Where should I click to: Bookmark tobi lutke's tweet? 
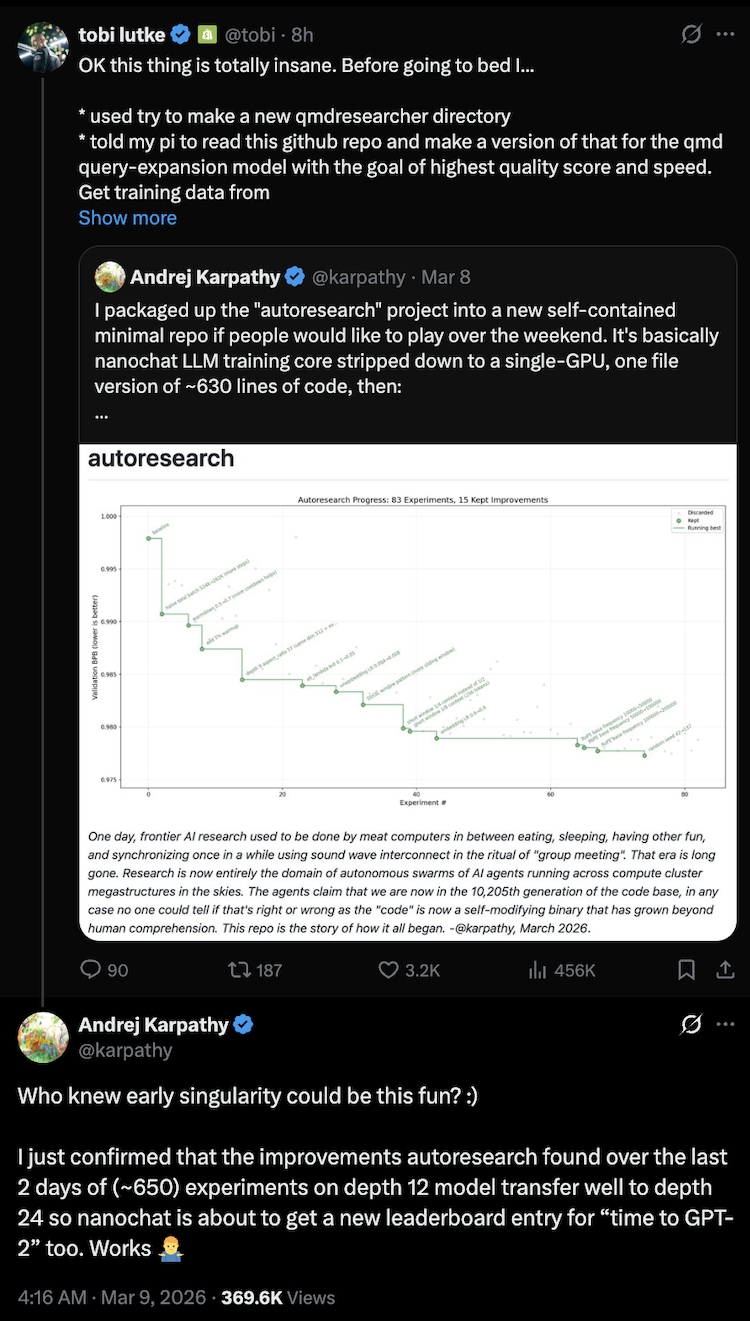point(687,969)
